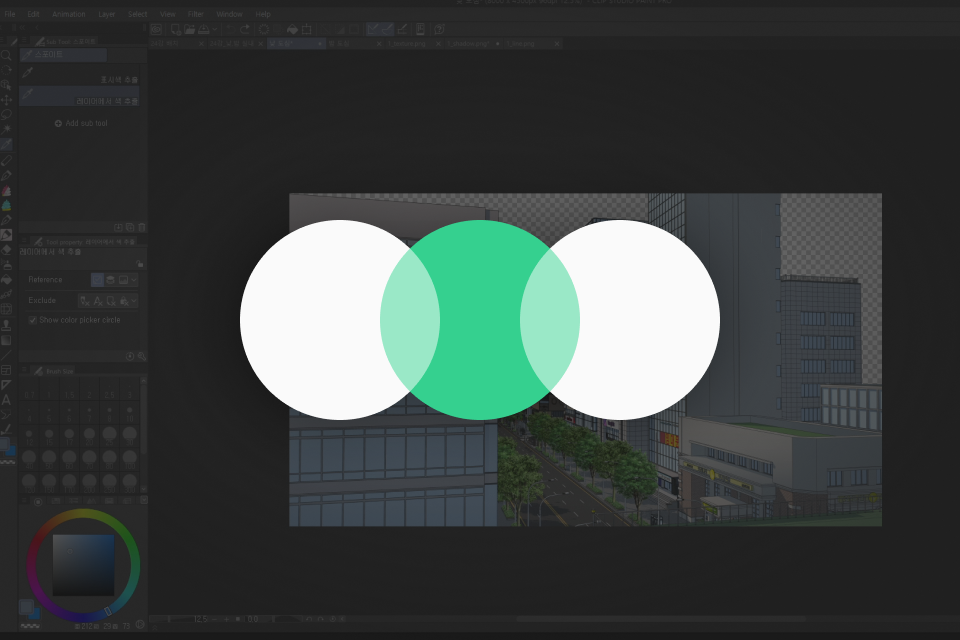Delete sub tool with trash icon
Screen dimensions: 960x640
(x=142, y=227)
